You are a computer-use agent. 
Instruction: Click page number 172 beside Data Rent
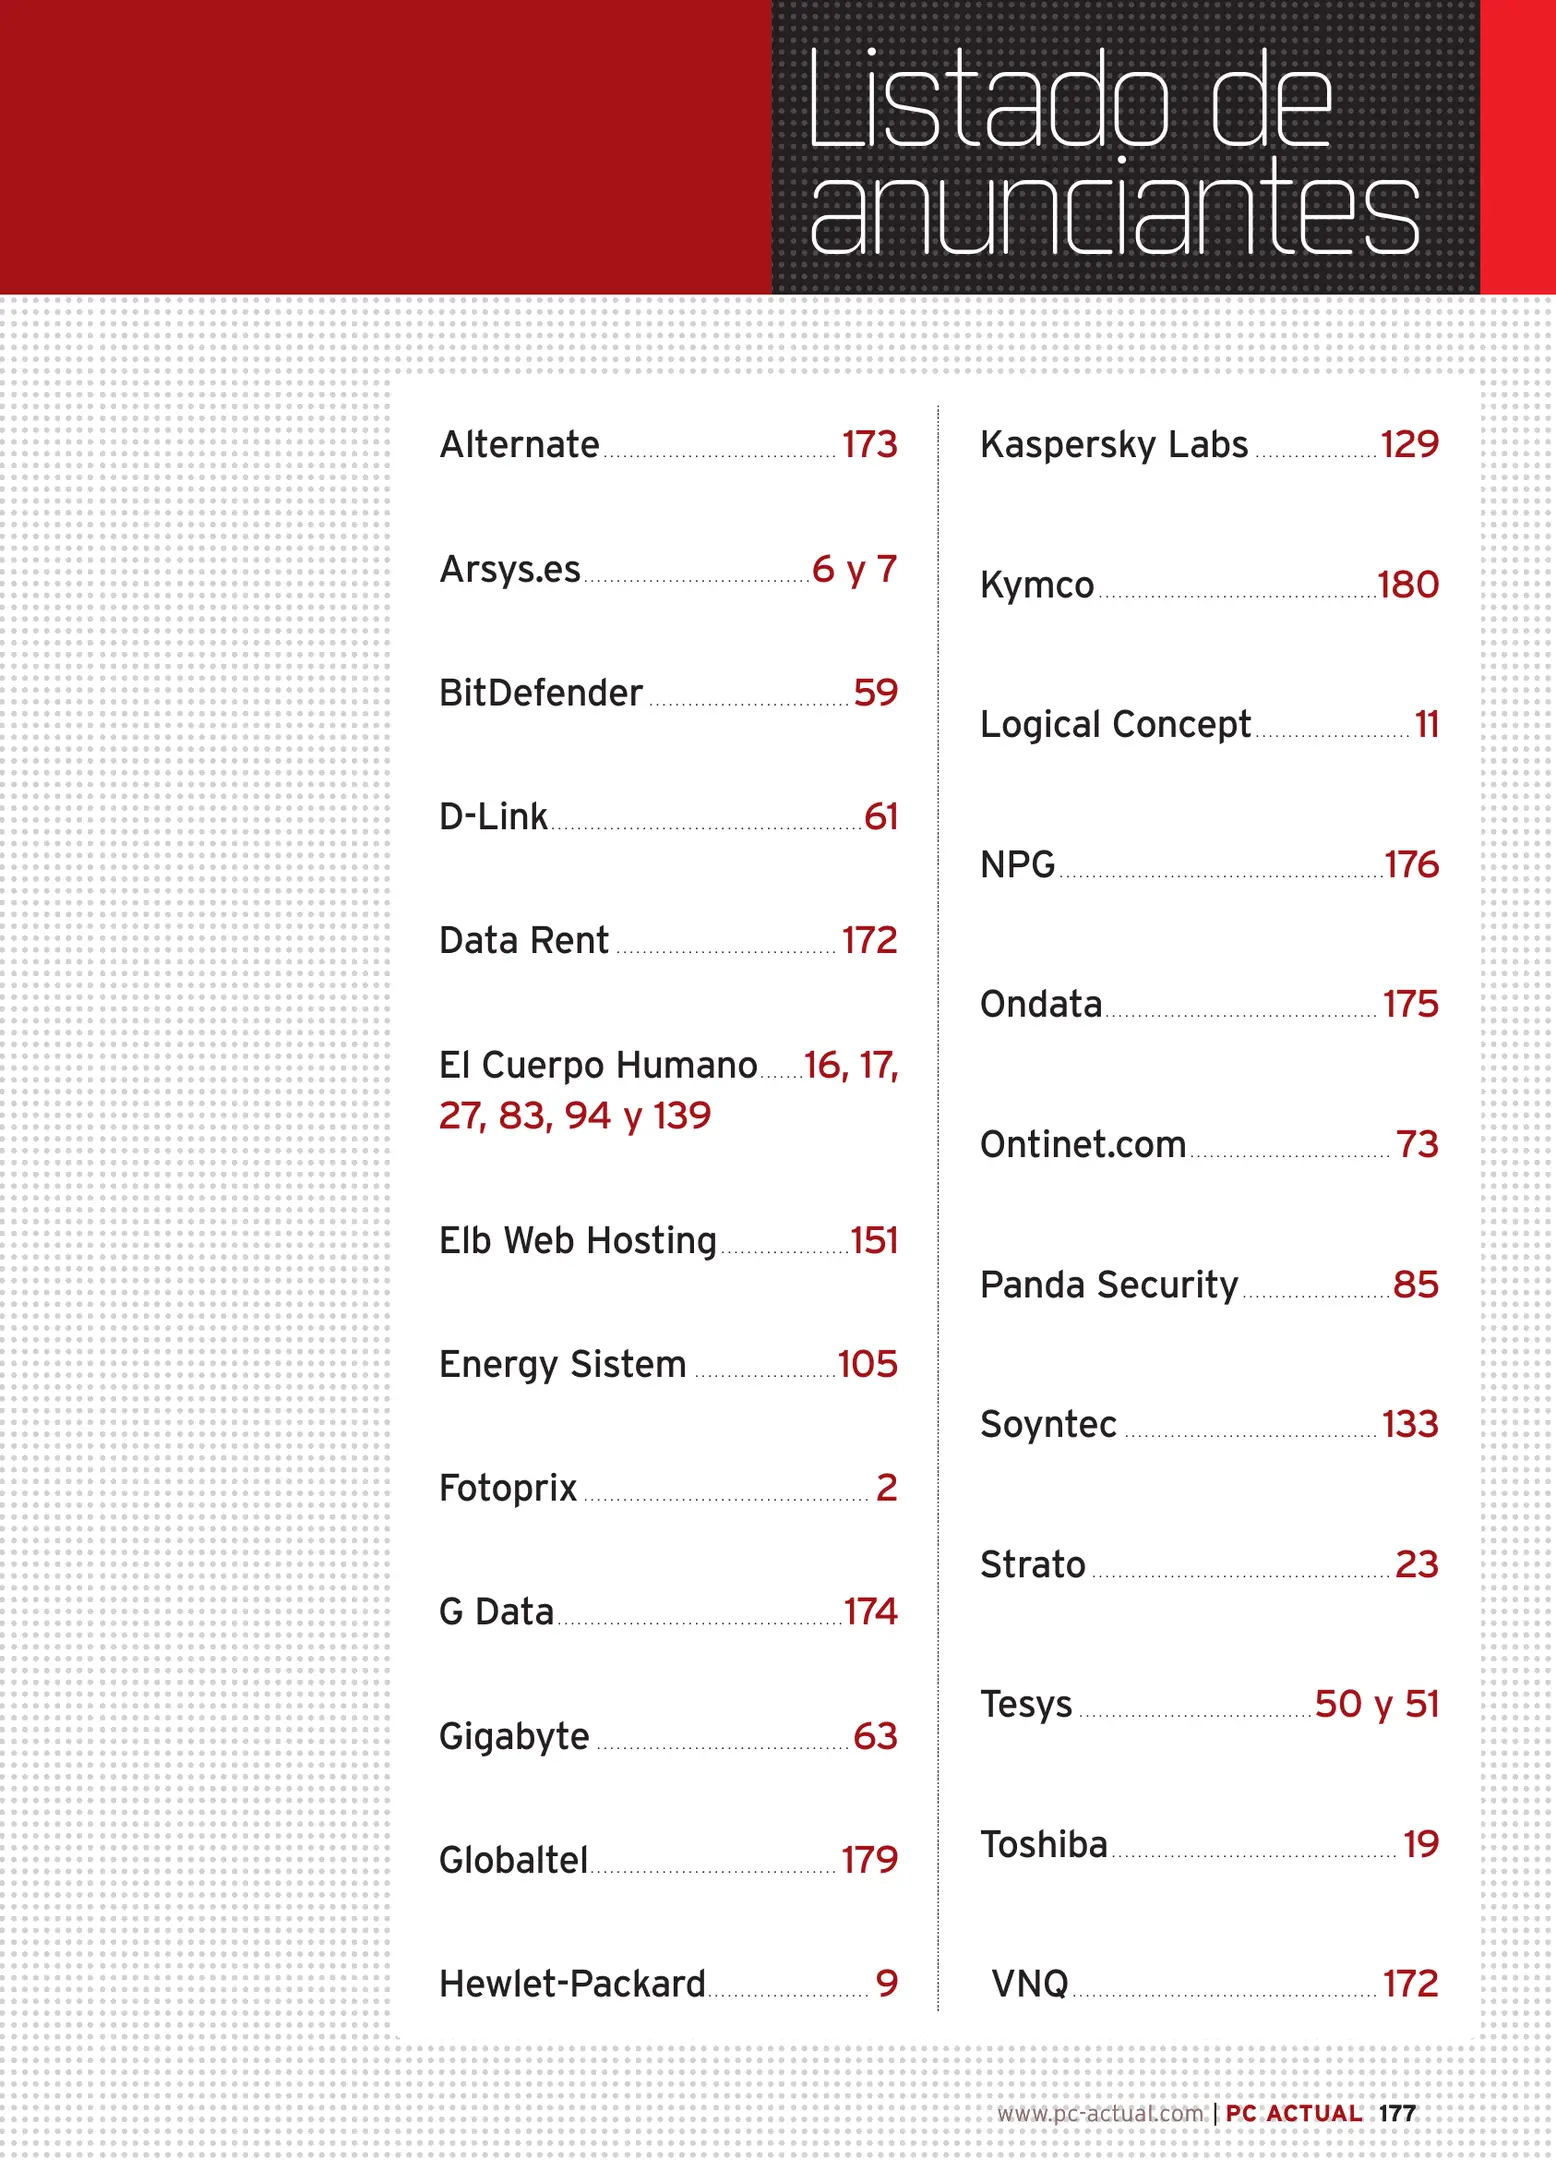pyautogui.click(x=869, y=941)
